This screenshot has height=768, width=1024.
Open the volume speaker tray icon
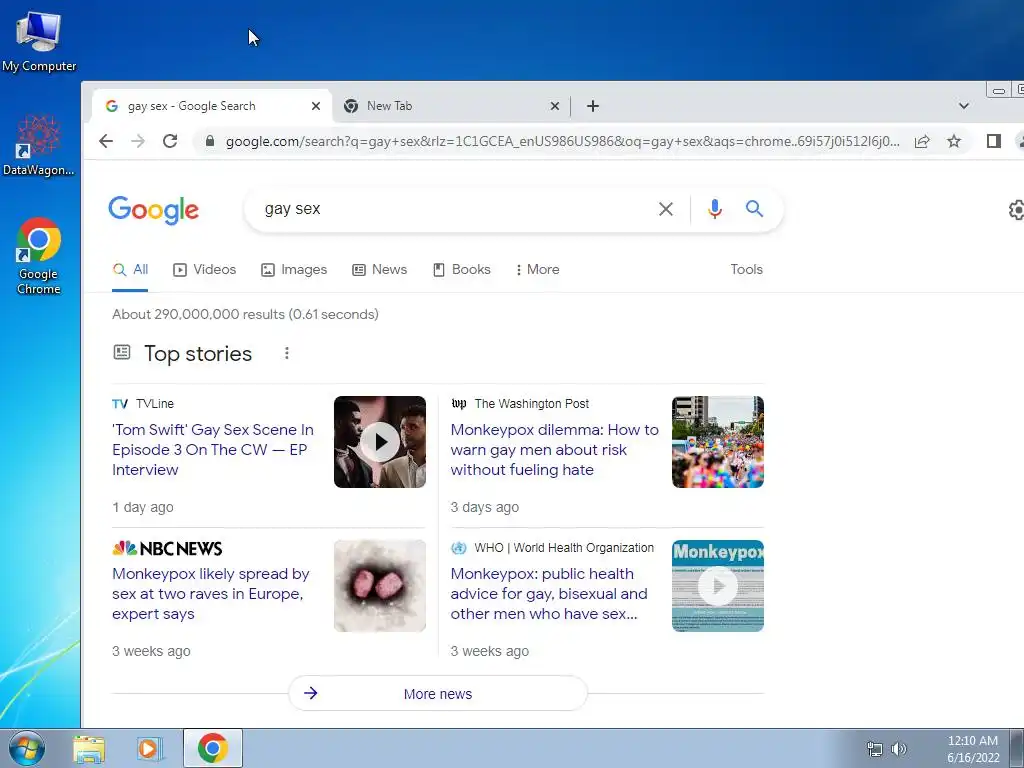899,749
